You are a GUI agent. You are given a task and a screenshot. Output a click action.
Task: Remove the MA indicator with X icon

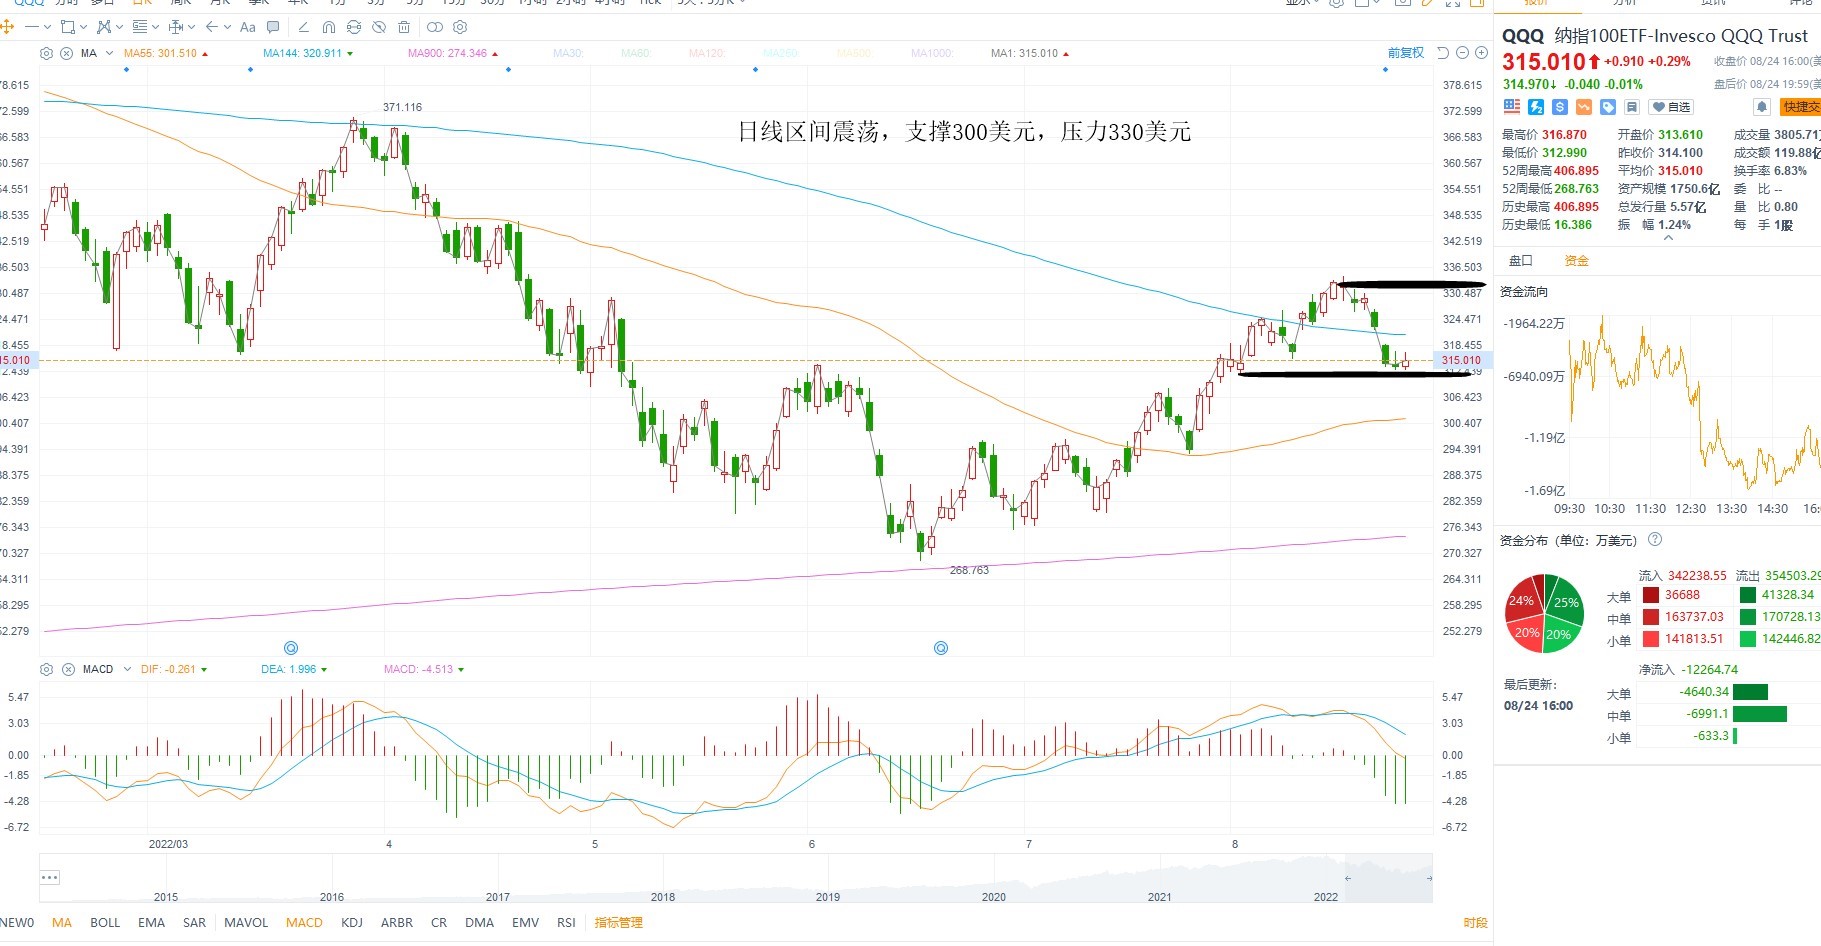[x=67, y=53]
